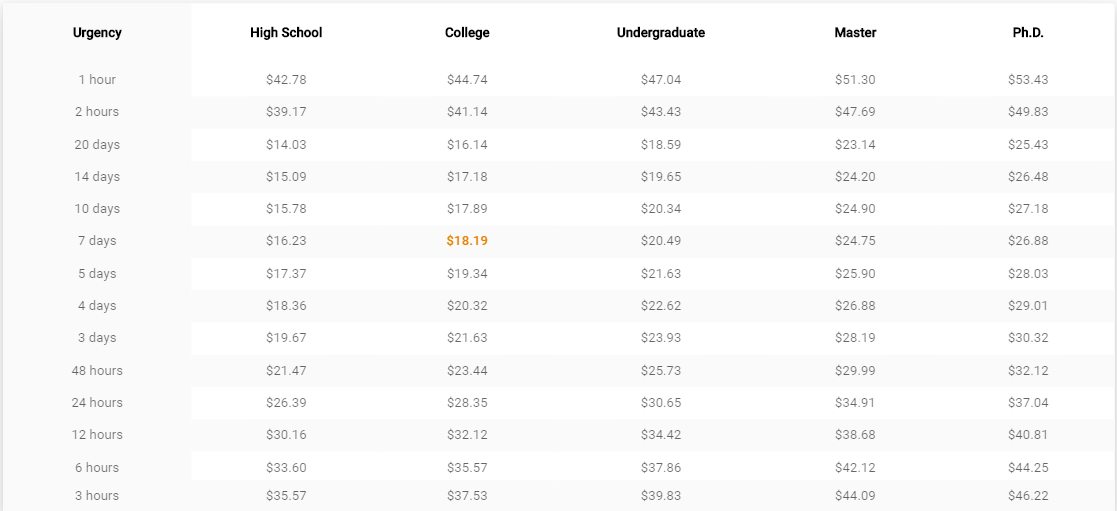This screenshot has width=1117, height=511.
Task: Select the $23.93 Undergraduate price
Action: click(661, 338)
